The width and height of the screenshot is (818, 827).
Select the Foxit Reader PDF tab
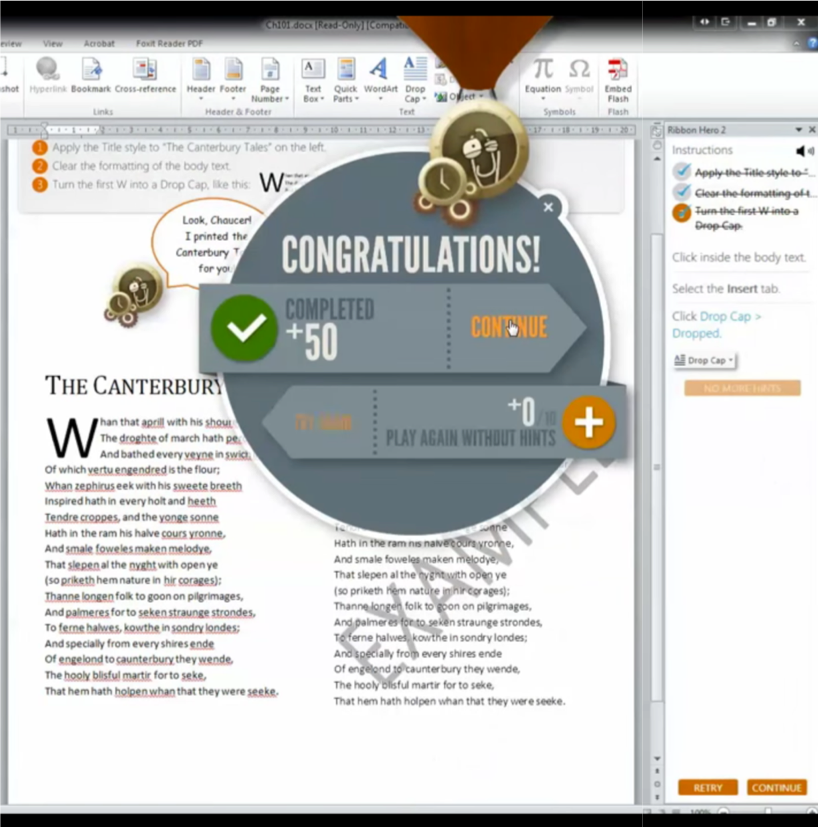click(x=169, y=44)
